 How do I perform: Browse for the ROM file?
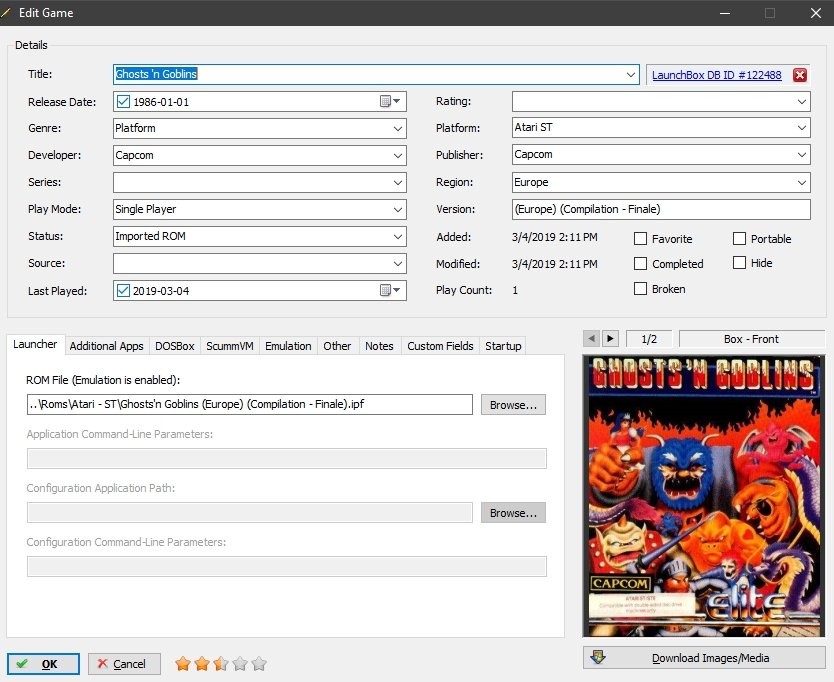click(x=513, y=405)
